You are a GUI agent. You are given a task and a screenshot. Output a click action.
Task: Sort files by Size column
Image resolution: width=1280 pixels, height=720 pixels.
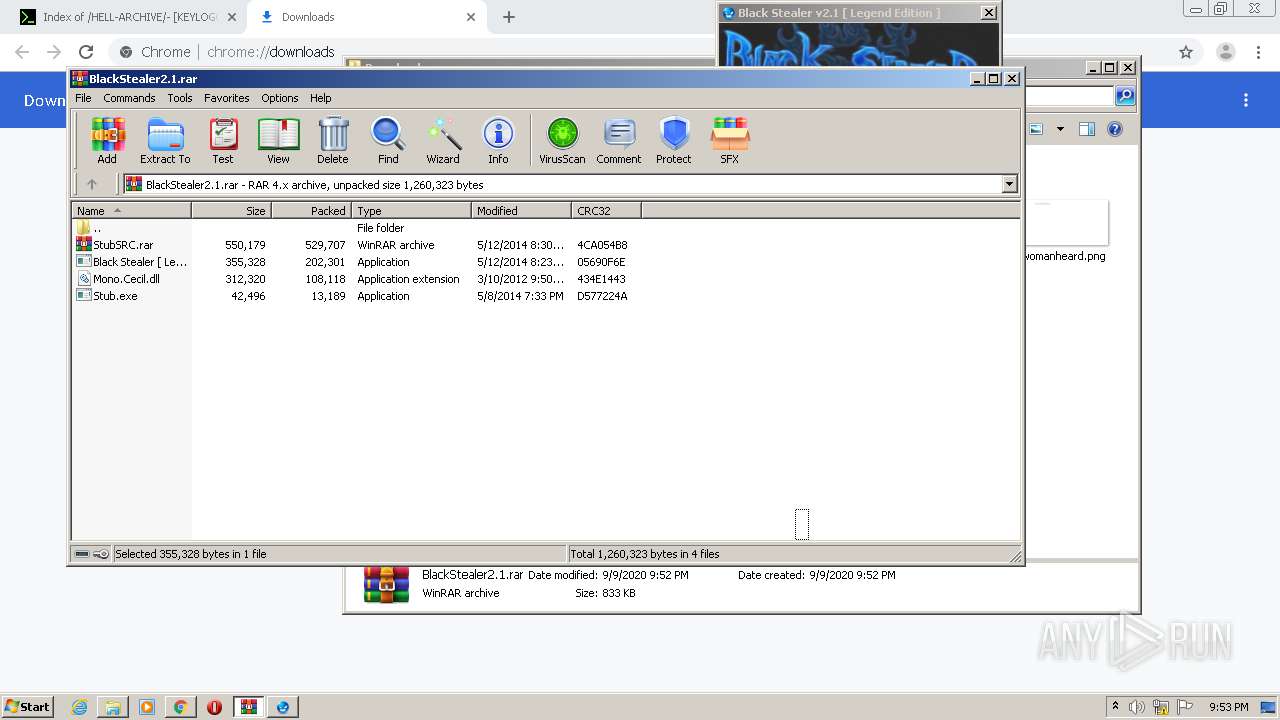coord(231,210)
